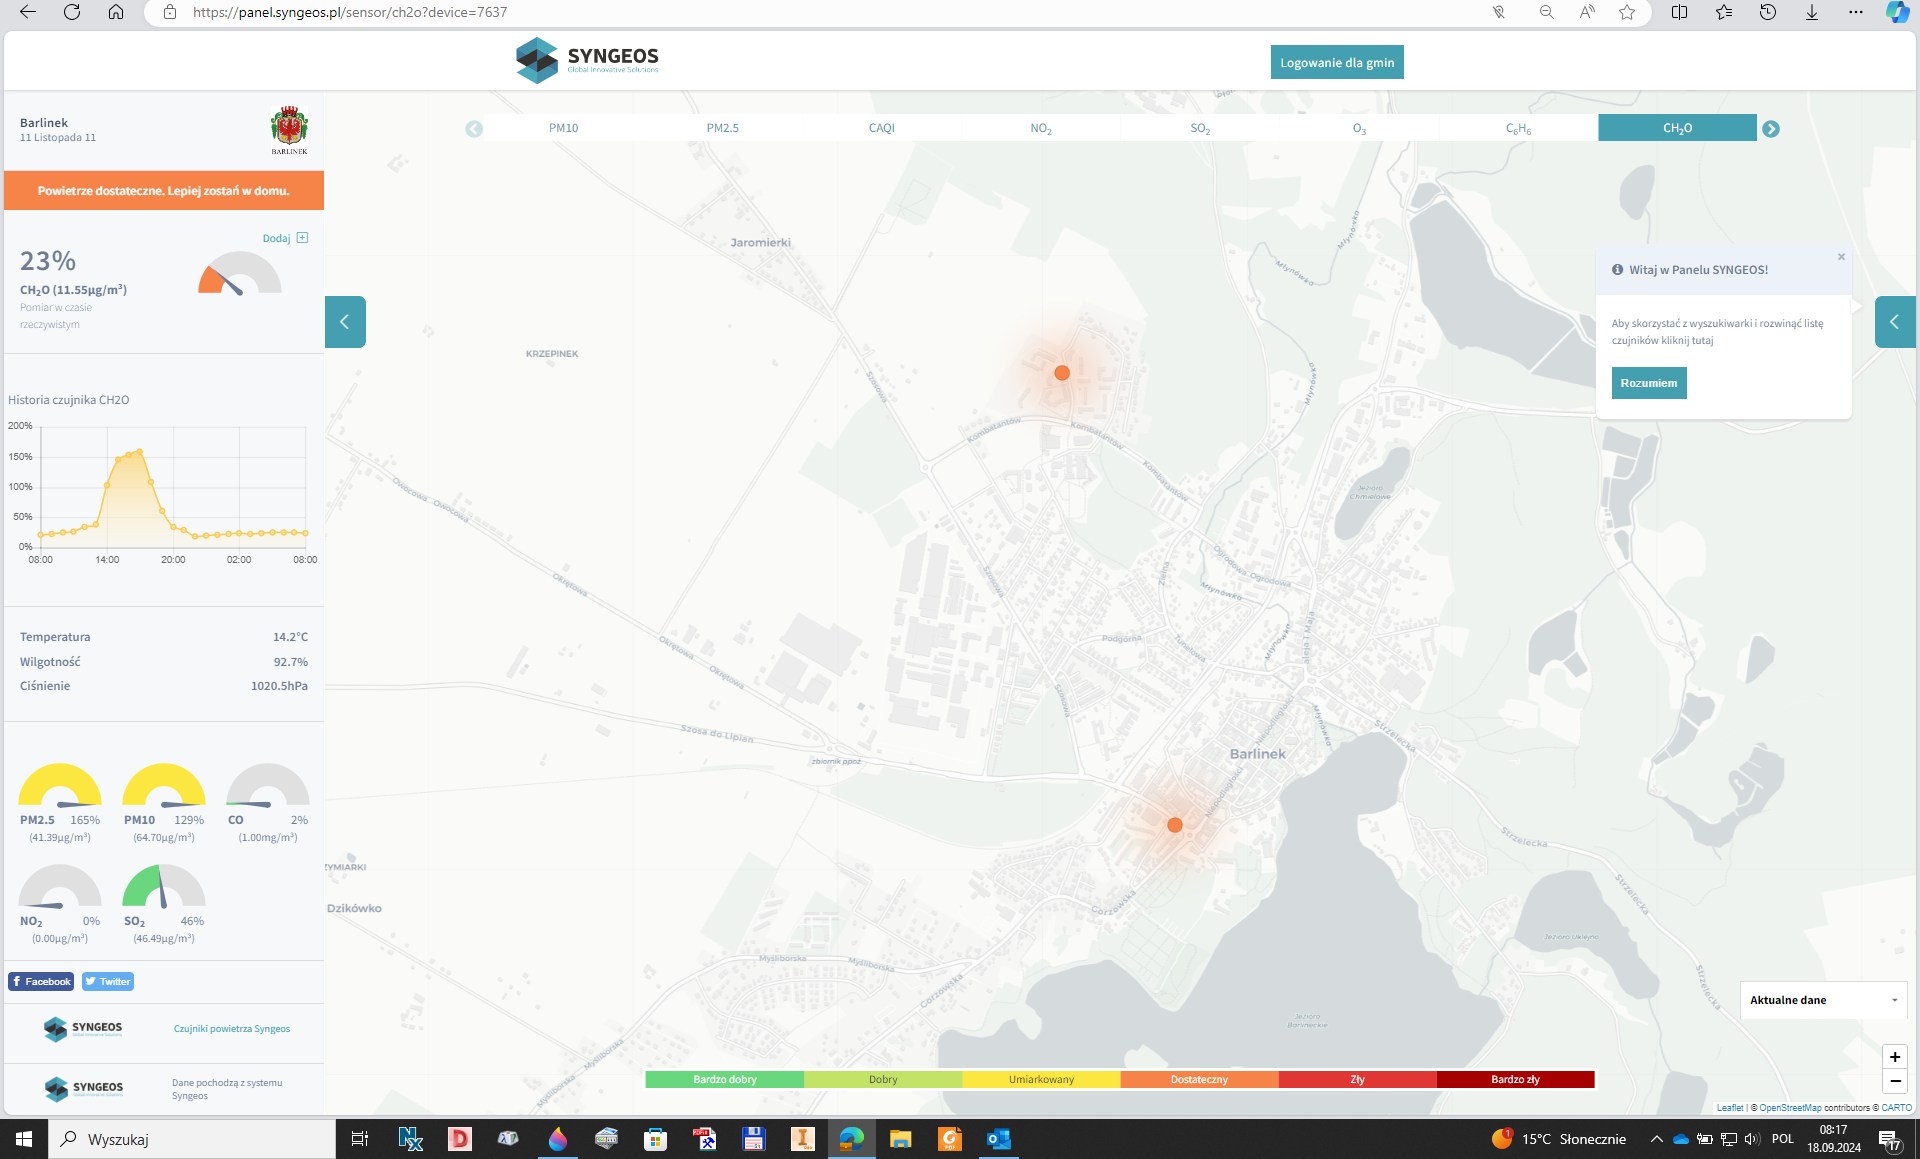Switch to the CAQI tab
This screenshot has height=1159, width=1920.
click(881, 128)
